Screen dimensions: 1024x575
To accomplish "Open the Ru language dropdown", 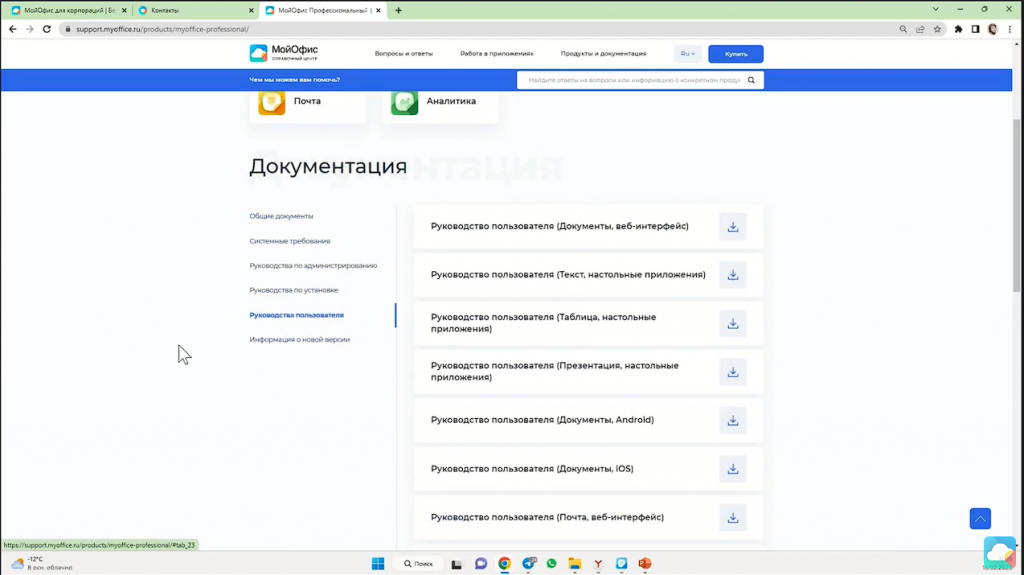I will click(688, 54).
